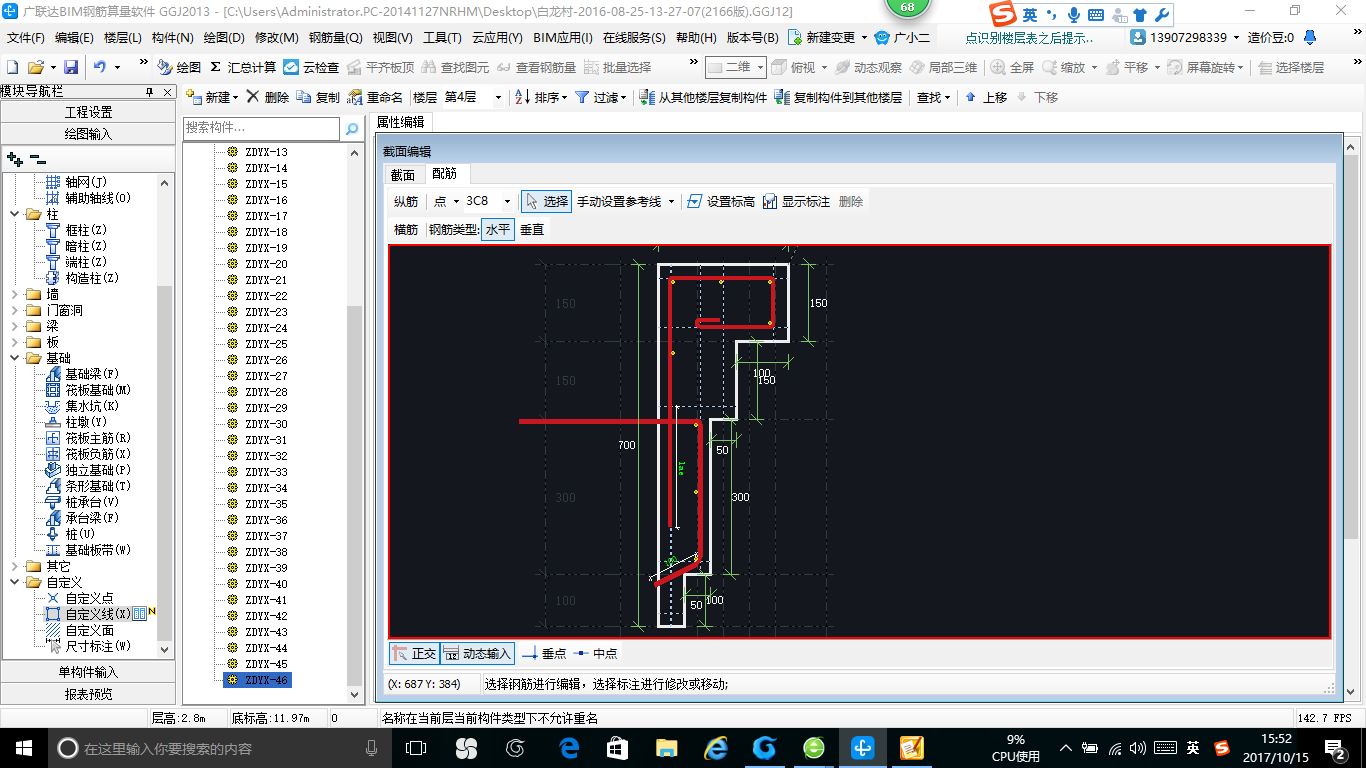Toggle 动态输入 dynamic input
This screenshot has height=768, width=1366.
tap(477, 653)
